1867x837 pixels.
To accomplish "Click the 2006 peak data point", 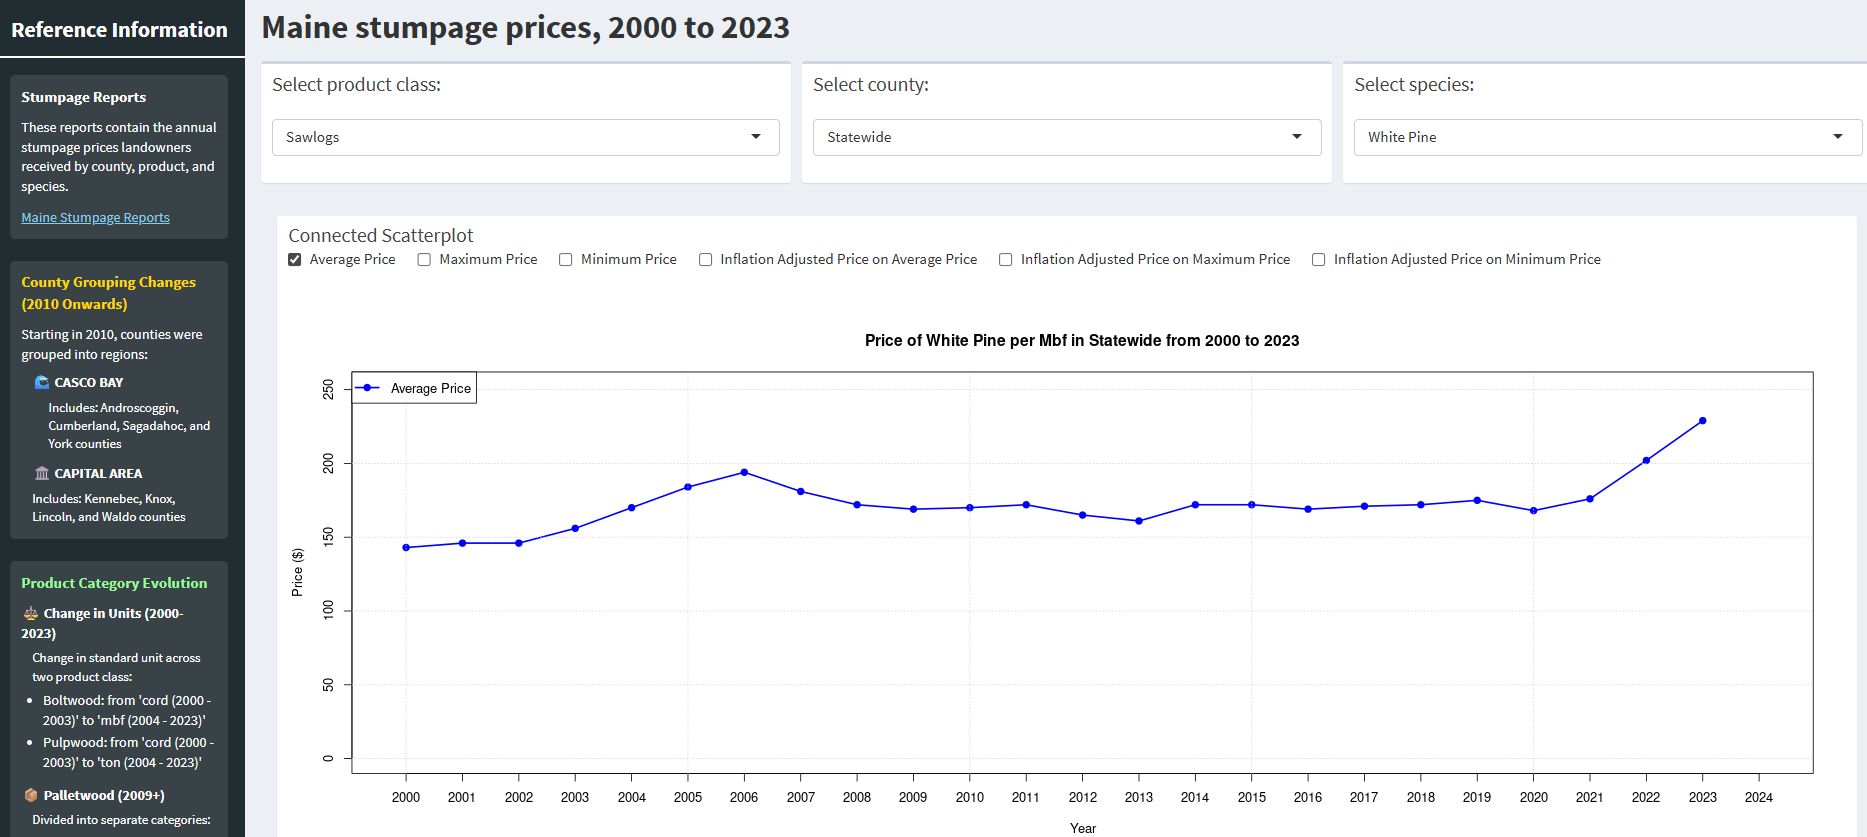I will tap(744, 472).
